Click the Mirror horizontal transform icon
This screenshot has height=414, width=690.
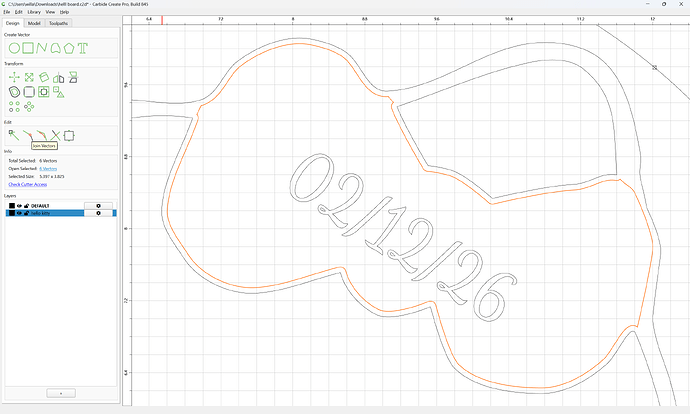point(59,78)
